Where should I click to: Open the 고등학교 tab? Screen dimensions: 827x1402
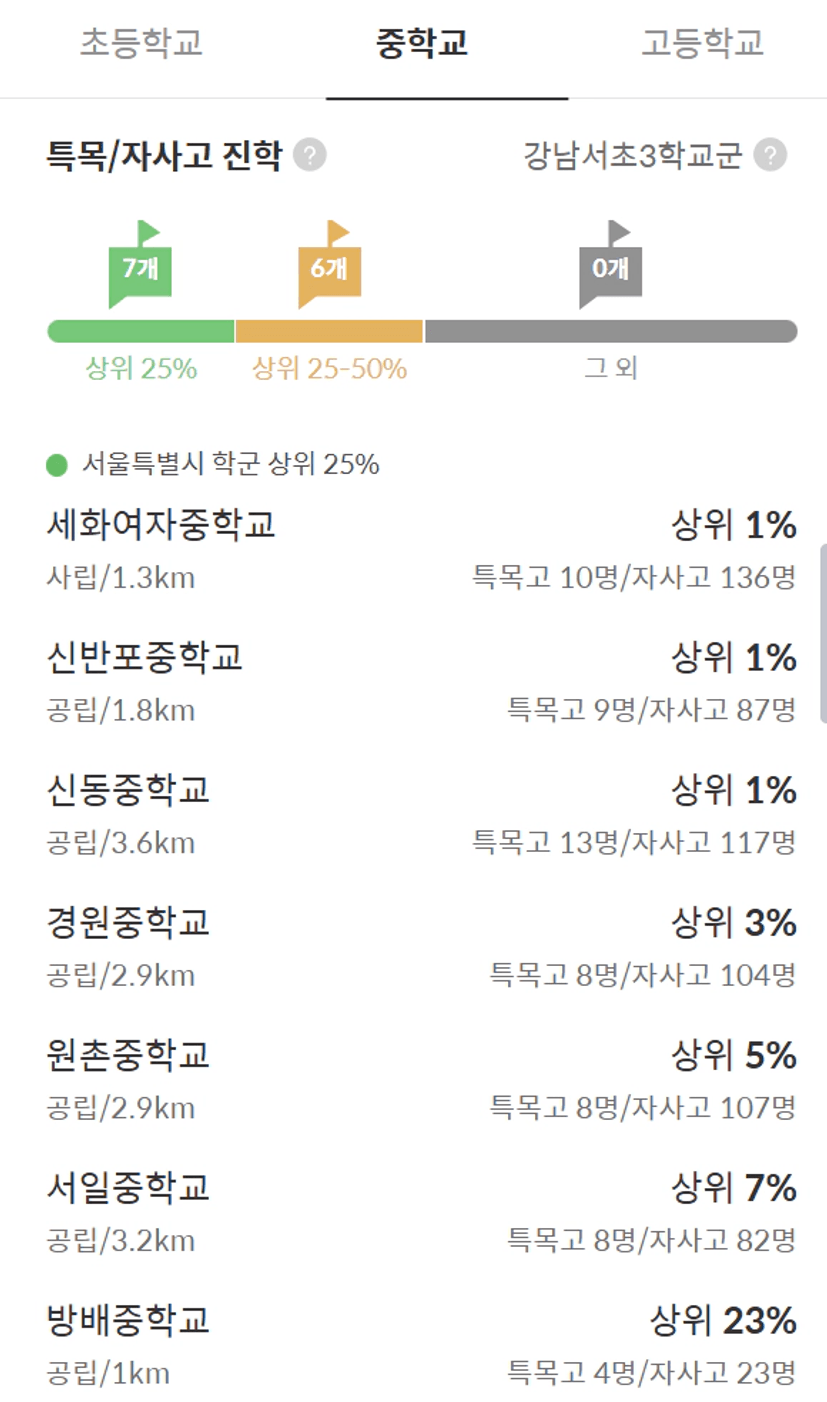point(702,44)
